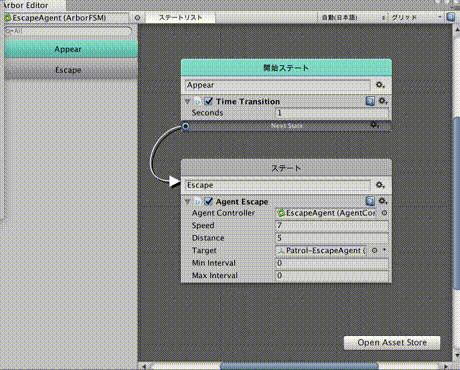The image size is (460, 370).
Task: Open the language dropdown 自動(日本語)
Action: coord(352,17)
